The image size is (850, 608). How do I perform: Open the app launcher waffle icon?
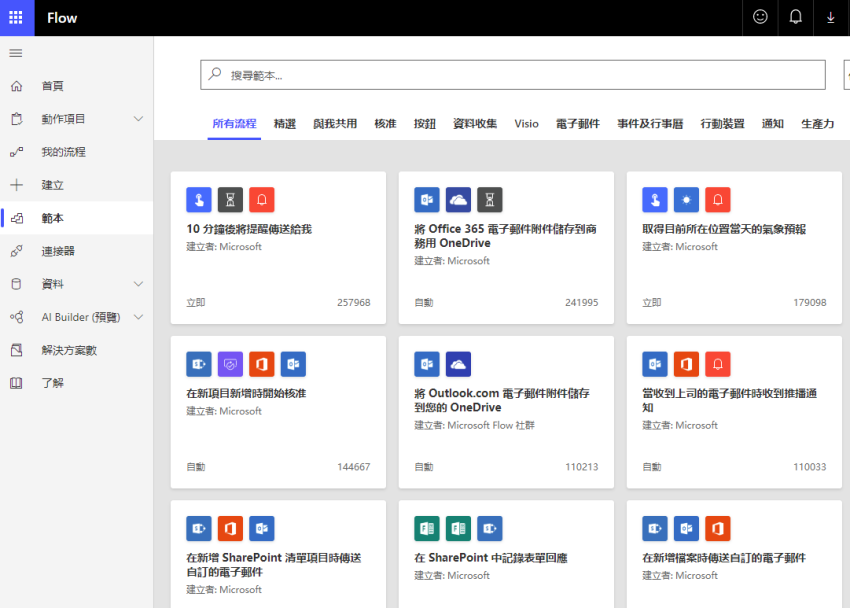(x=16, y=18)
